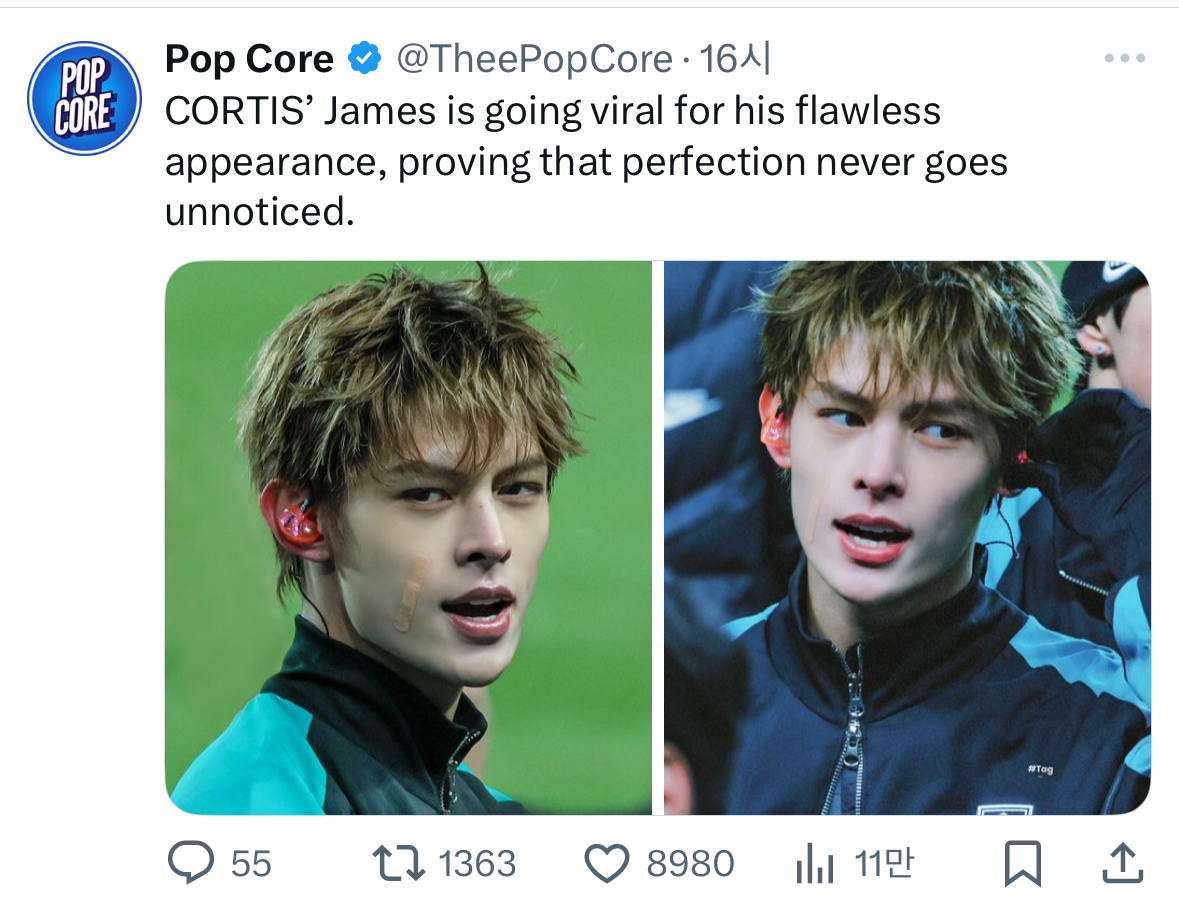Open the left photo with green background

408,538
